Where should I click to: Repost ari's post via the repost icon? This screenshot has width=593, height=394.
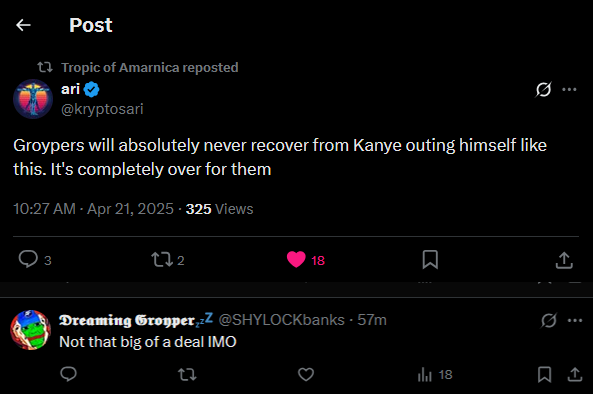point(162,260)
